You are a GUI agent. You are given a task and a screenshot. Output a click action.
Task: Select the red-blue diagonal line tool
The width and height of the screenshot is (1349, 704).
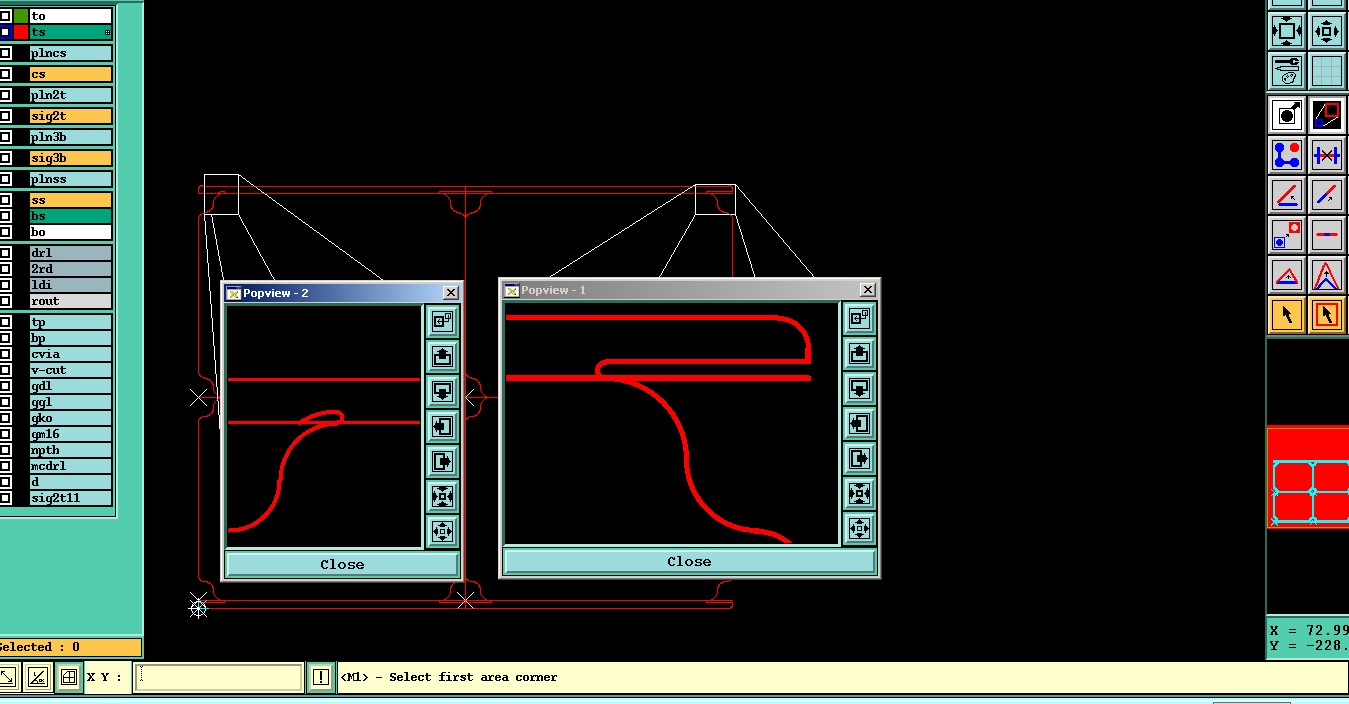pos(1327,194)
